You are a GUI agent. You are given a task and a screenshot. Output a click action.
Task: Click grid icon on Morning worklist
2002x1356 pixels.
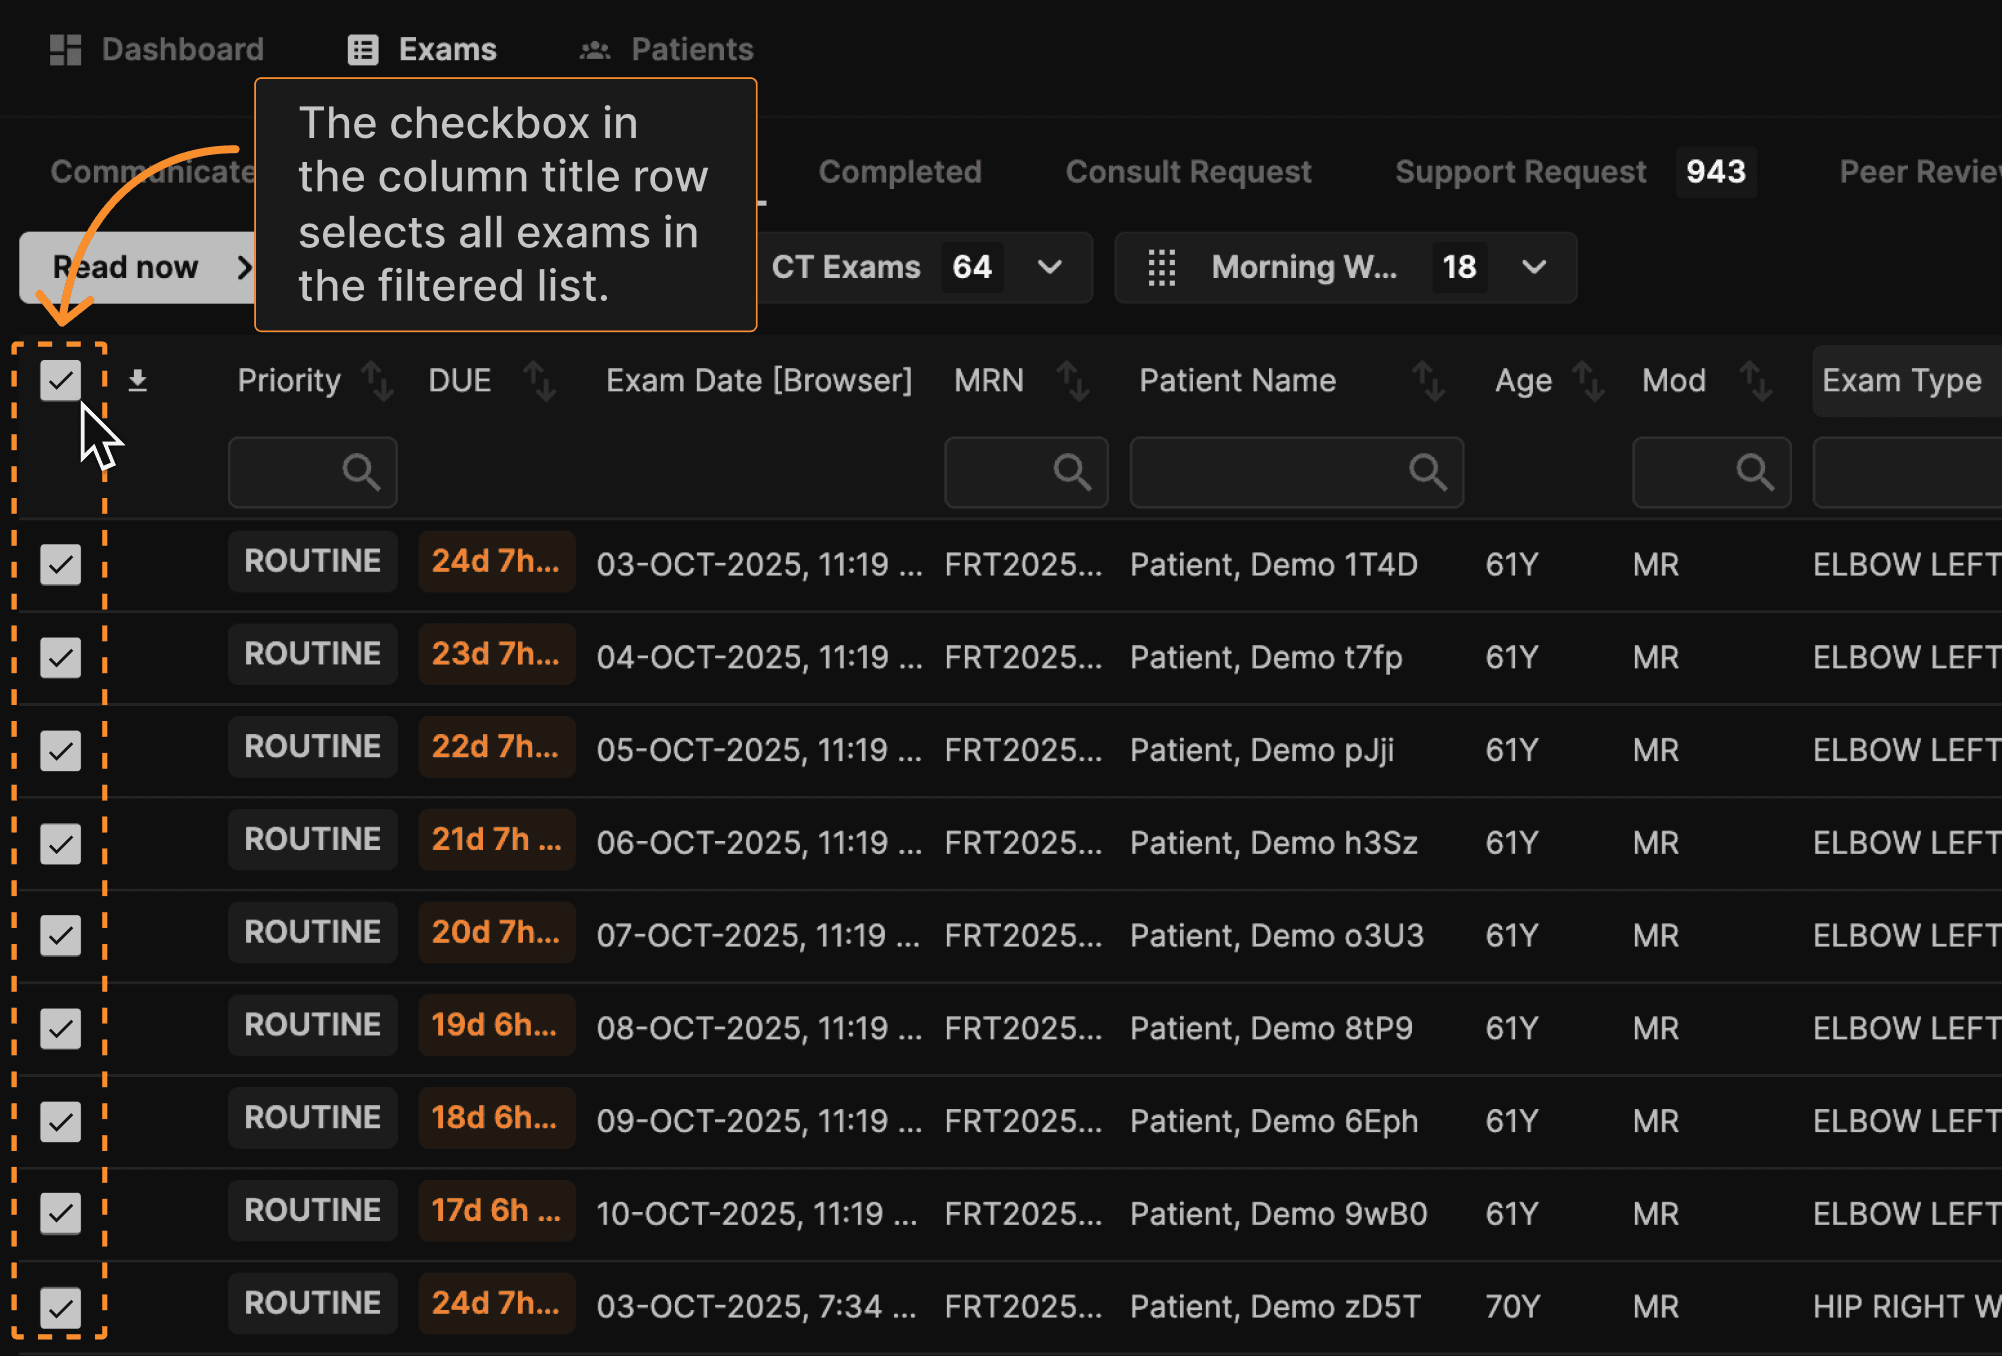tap(1161, 267)
